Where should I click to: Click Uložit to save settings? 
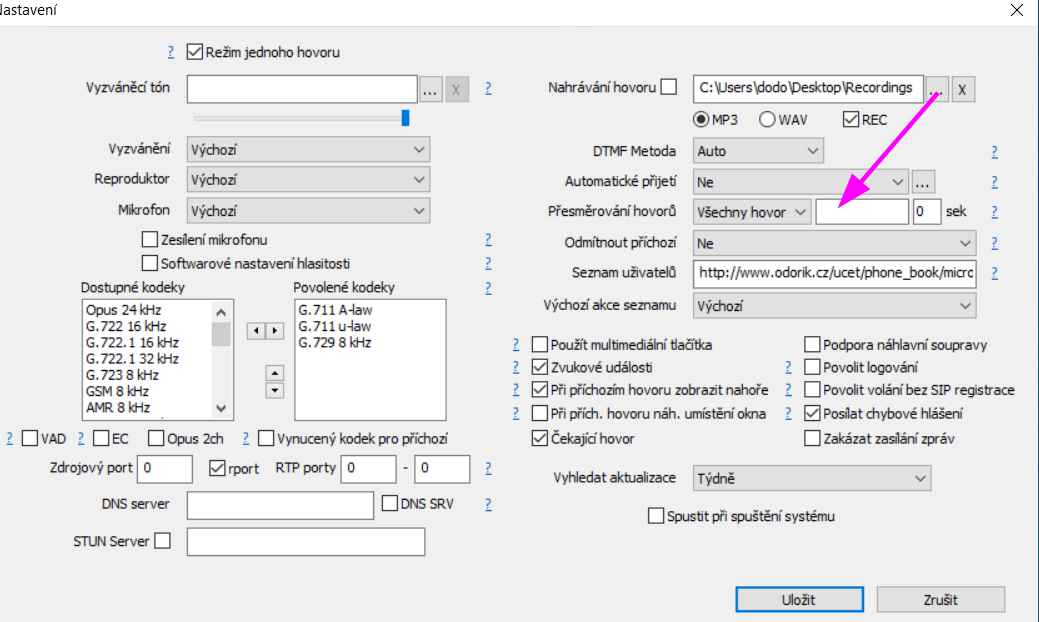[x=798, y=600]
